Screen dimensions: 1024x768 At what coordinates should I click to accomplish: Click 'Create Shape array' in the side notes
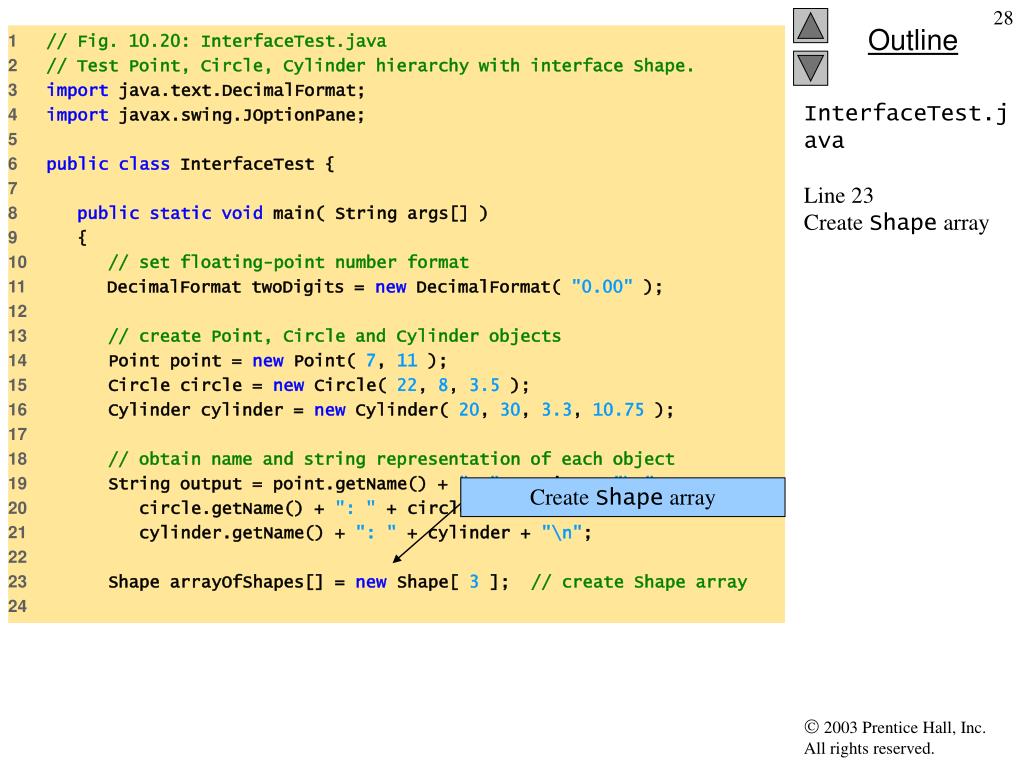896,223
